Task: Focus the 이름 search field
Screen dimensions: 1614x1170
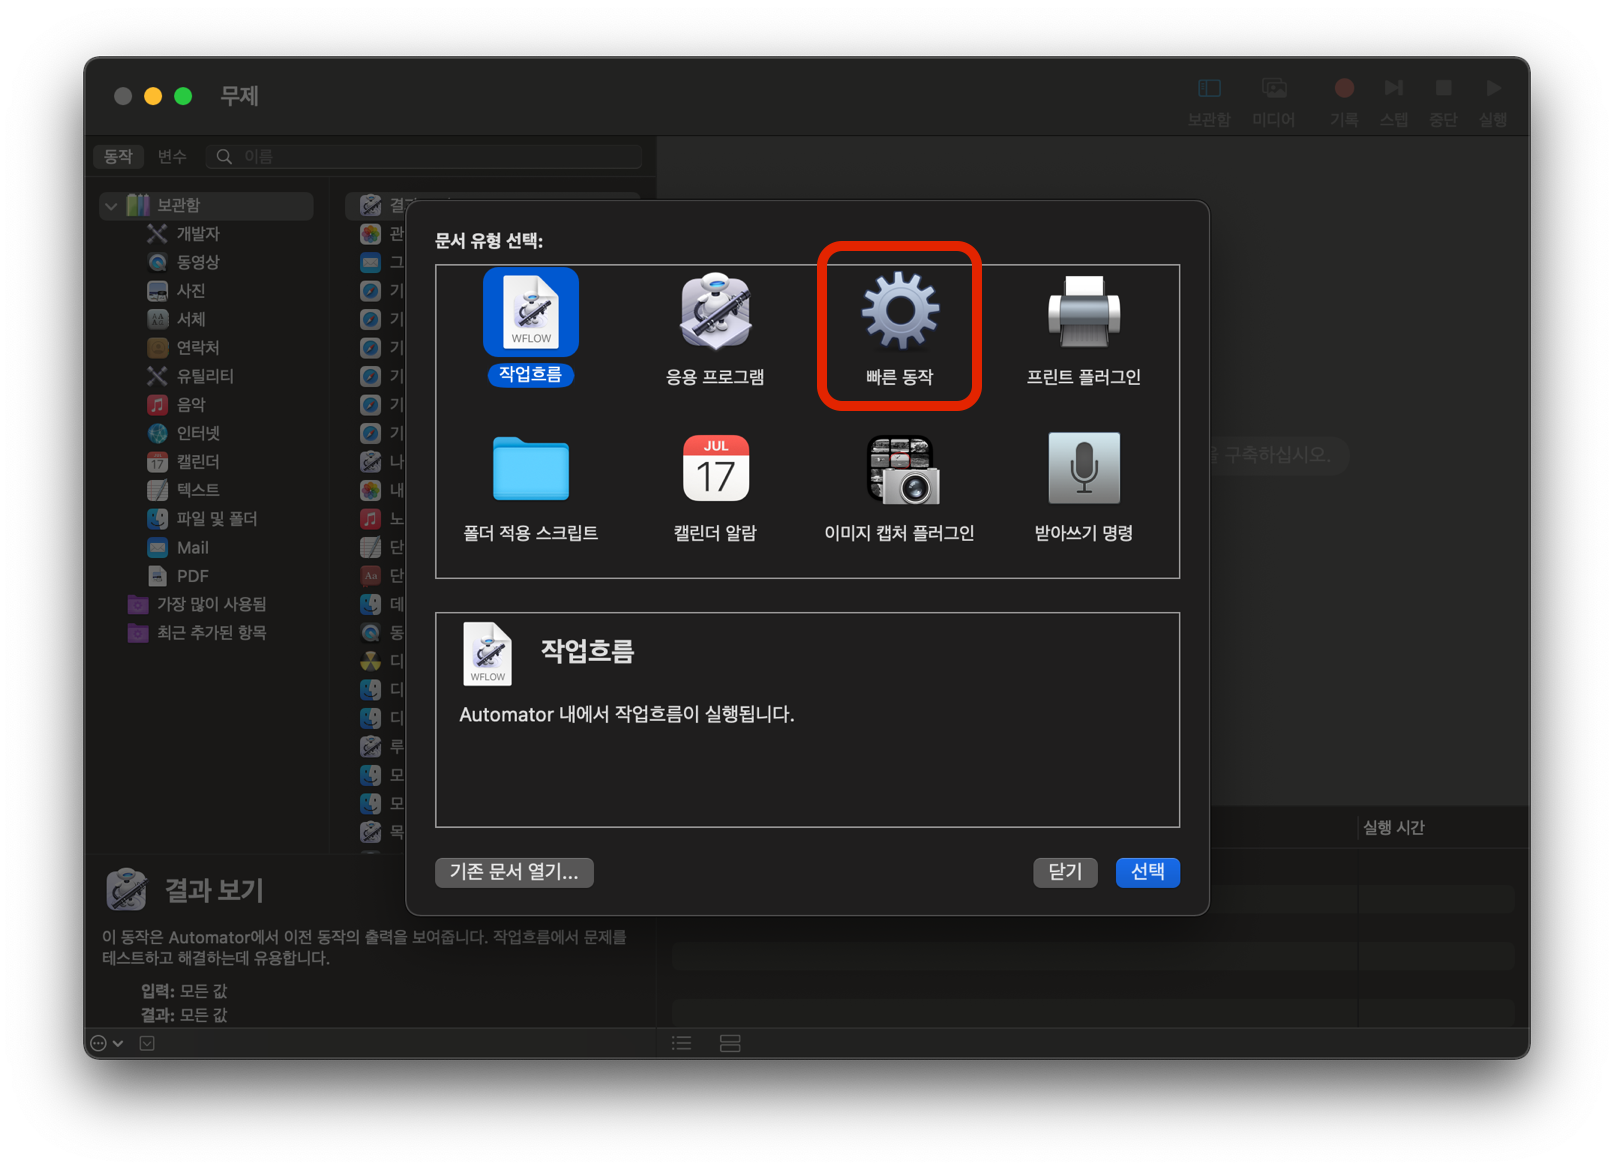Action: click(425, 156)
